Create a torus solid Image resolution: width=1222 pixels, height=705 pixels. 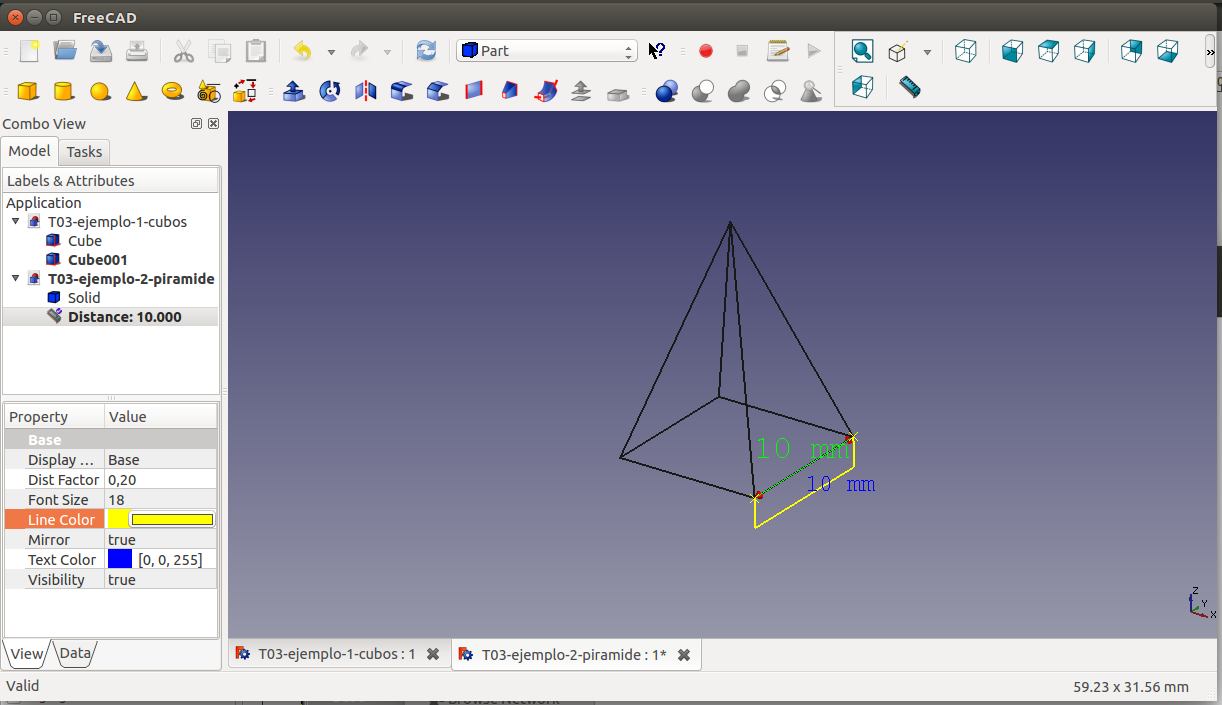pyautogui.click(x=172, y=91)
